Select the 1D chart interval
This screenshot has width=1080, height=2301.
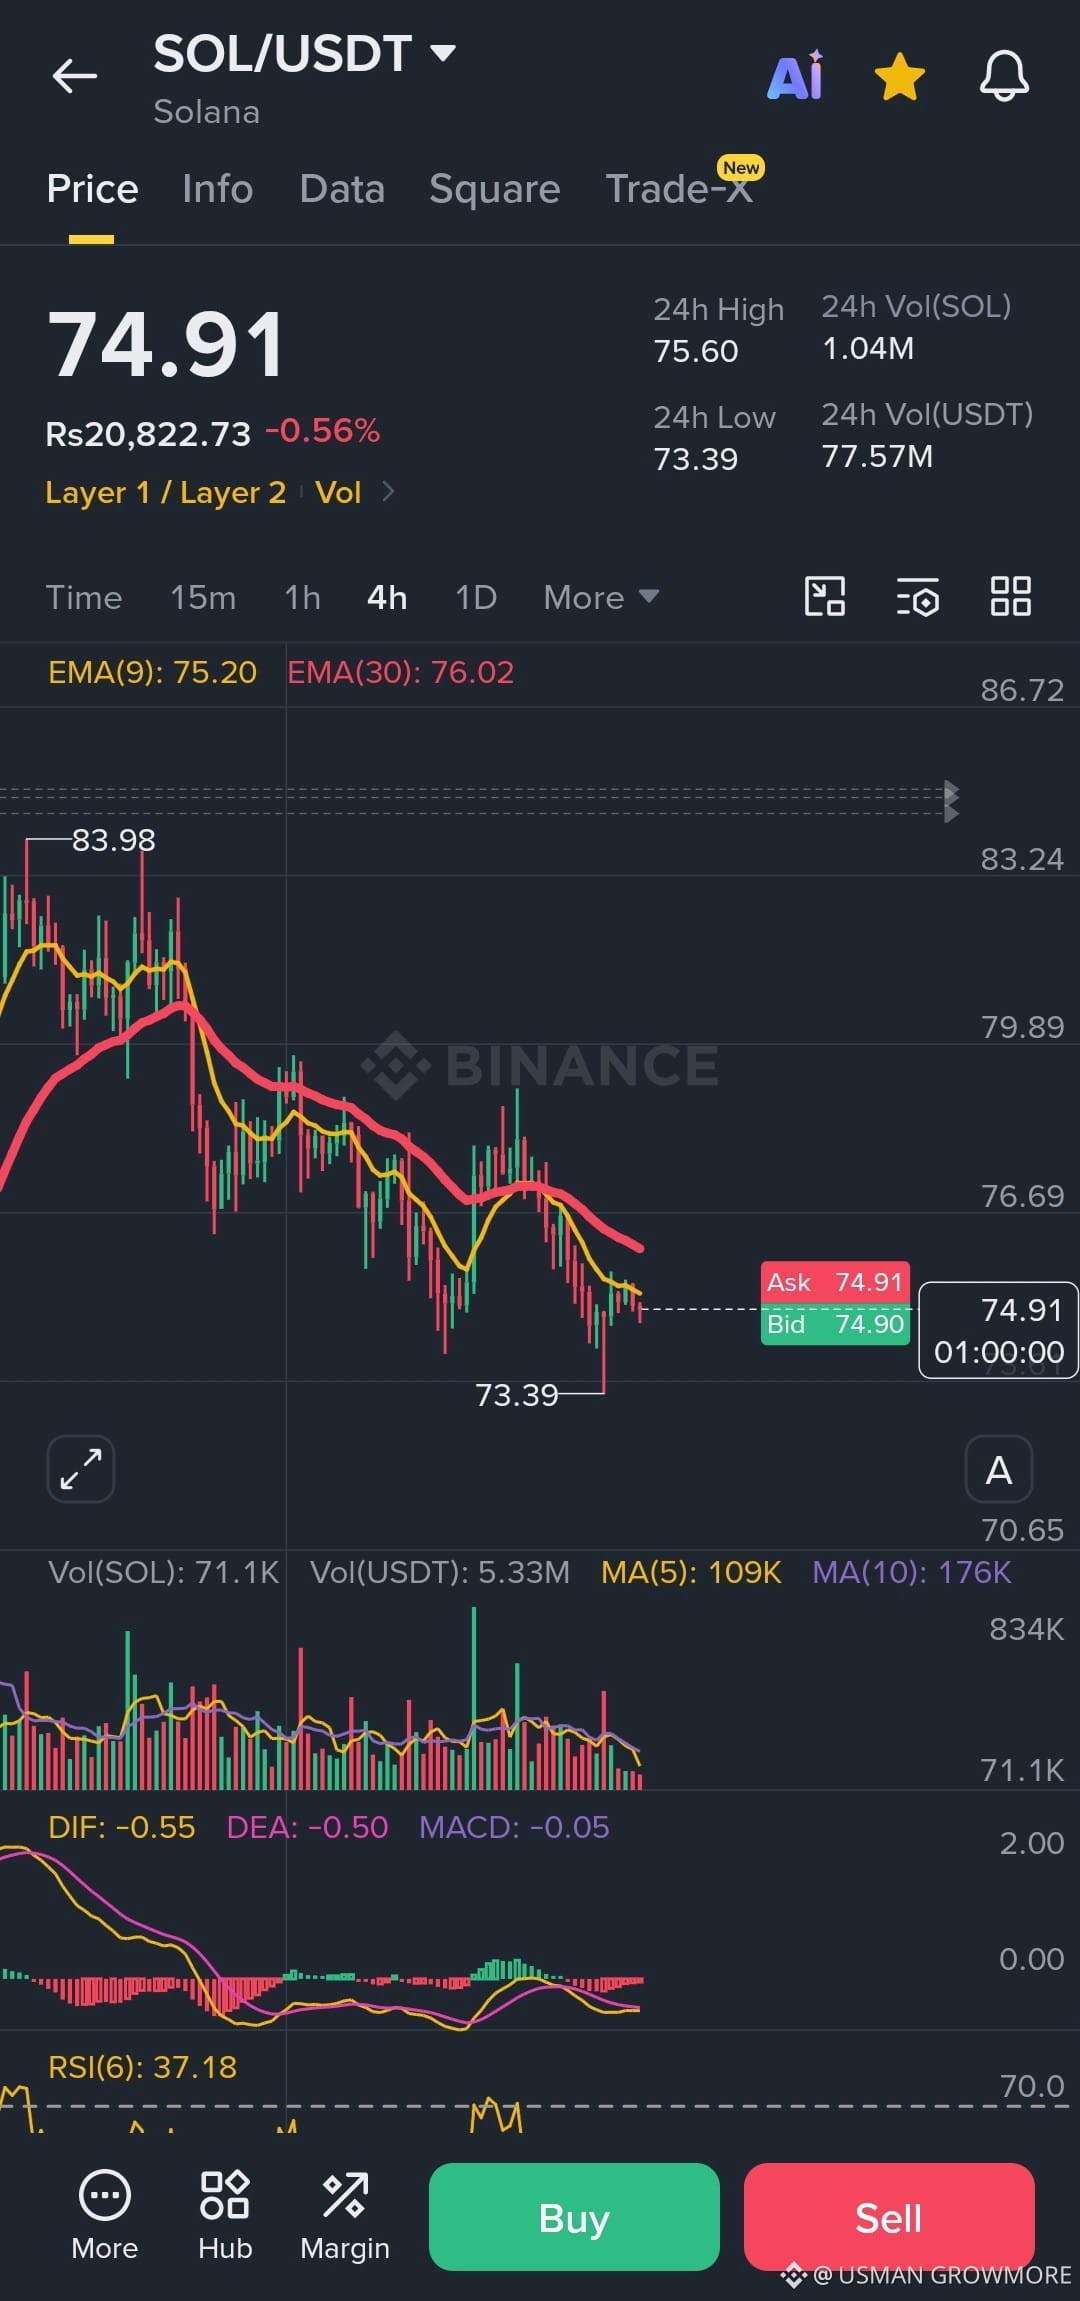[476, 598]
